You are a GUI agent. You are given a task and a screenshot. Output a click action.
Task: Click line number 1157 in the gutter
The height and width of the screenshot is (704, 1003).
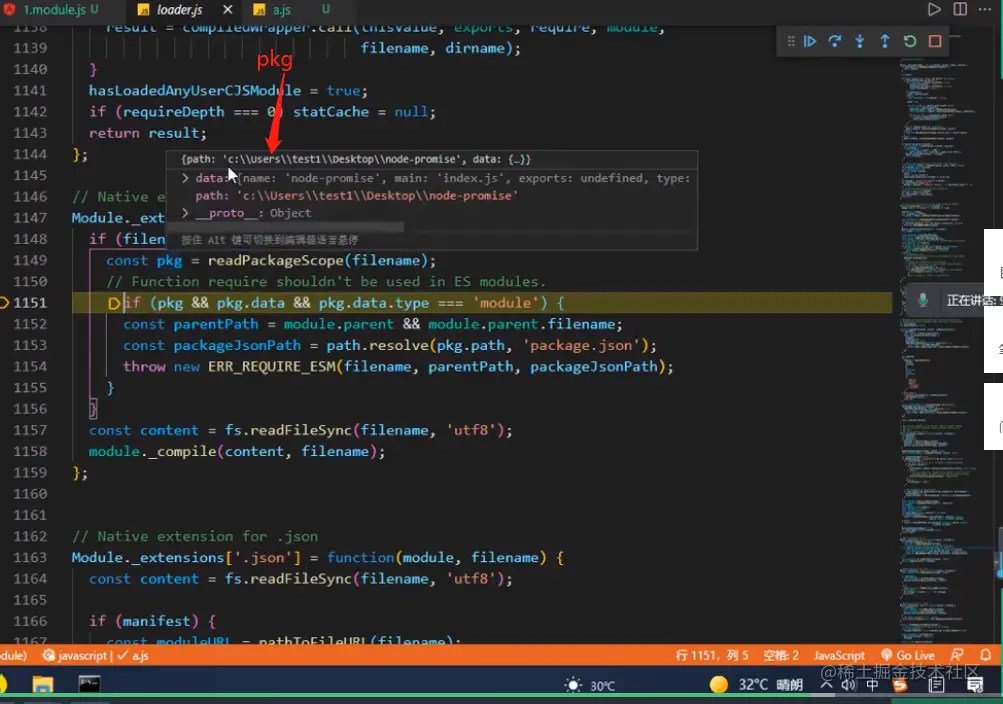(30, 430)
